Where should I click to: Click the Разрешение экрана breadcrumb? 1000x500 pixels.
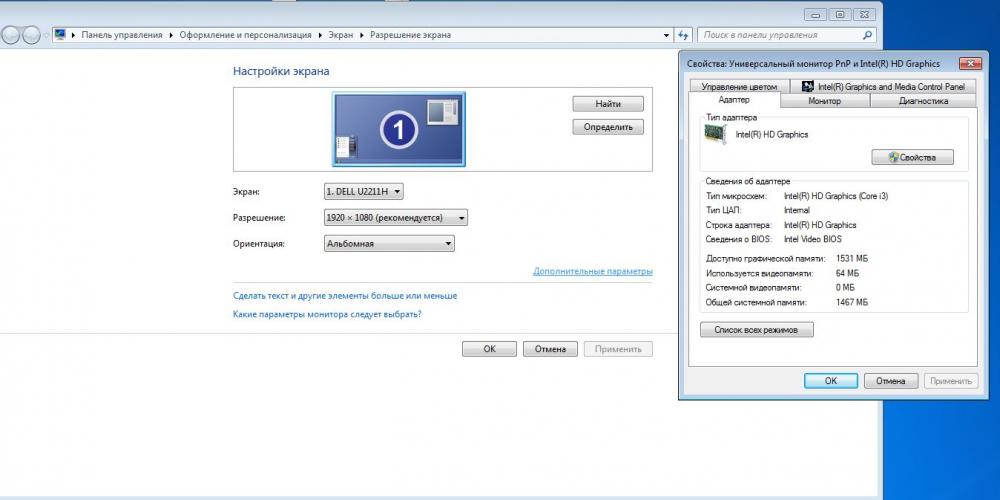tap(411, 35)
